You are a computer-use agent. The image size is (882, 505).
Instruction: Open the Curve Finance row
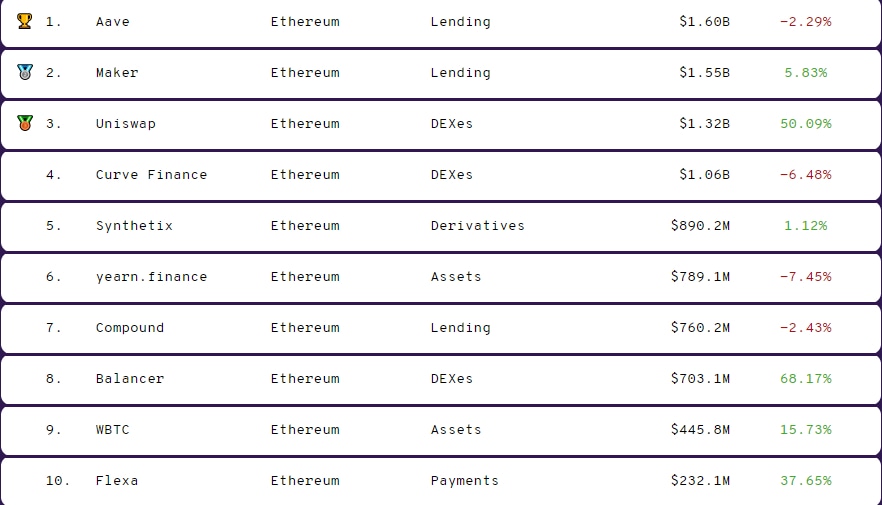click(x=151, y=175)
